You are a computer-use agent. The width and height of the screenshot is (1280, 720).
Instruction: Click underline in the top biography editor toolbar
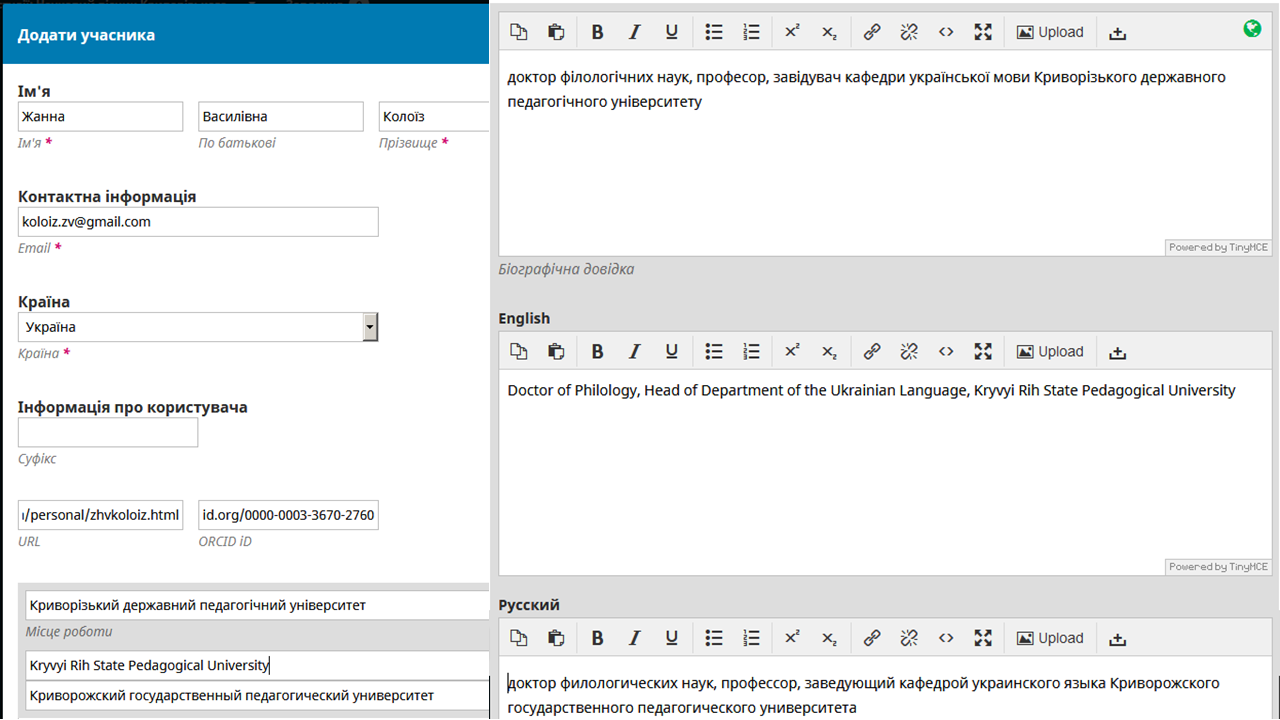[x=671, y=32]
